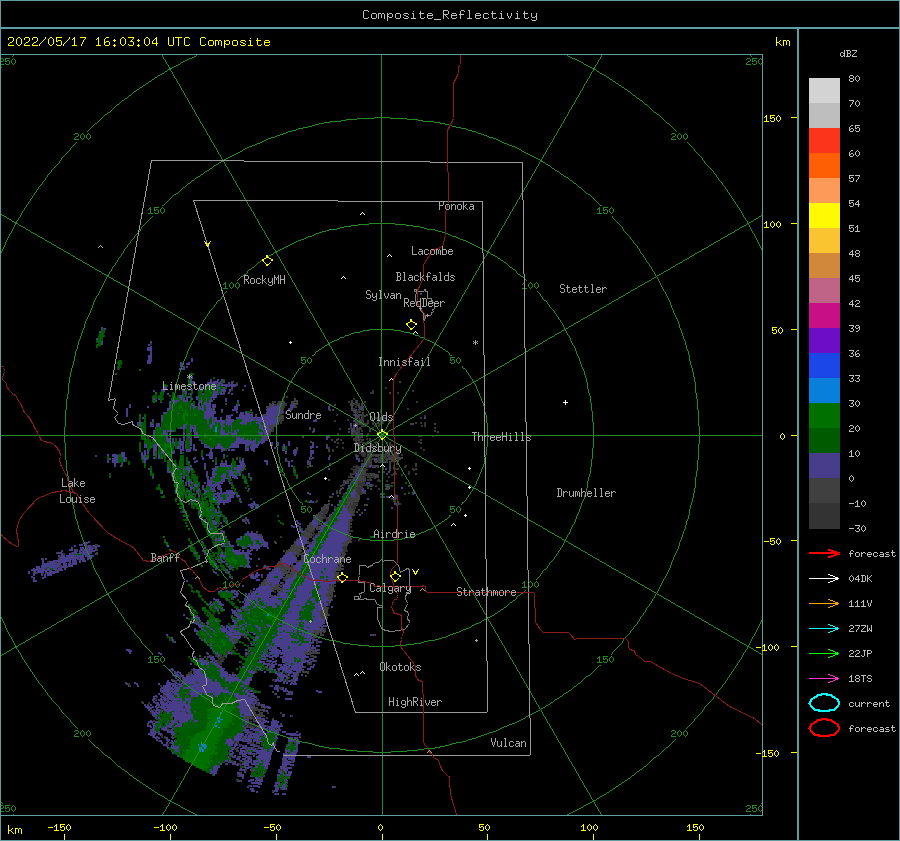Click the 2022/05/17 16:03:04 UTC timestamp
The image size is (900, 841).
click(x=138, y=42)
